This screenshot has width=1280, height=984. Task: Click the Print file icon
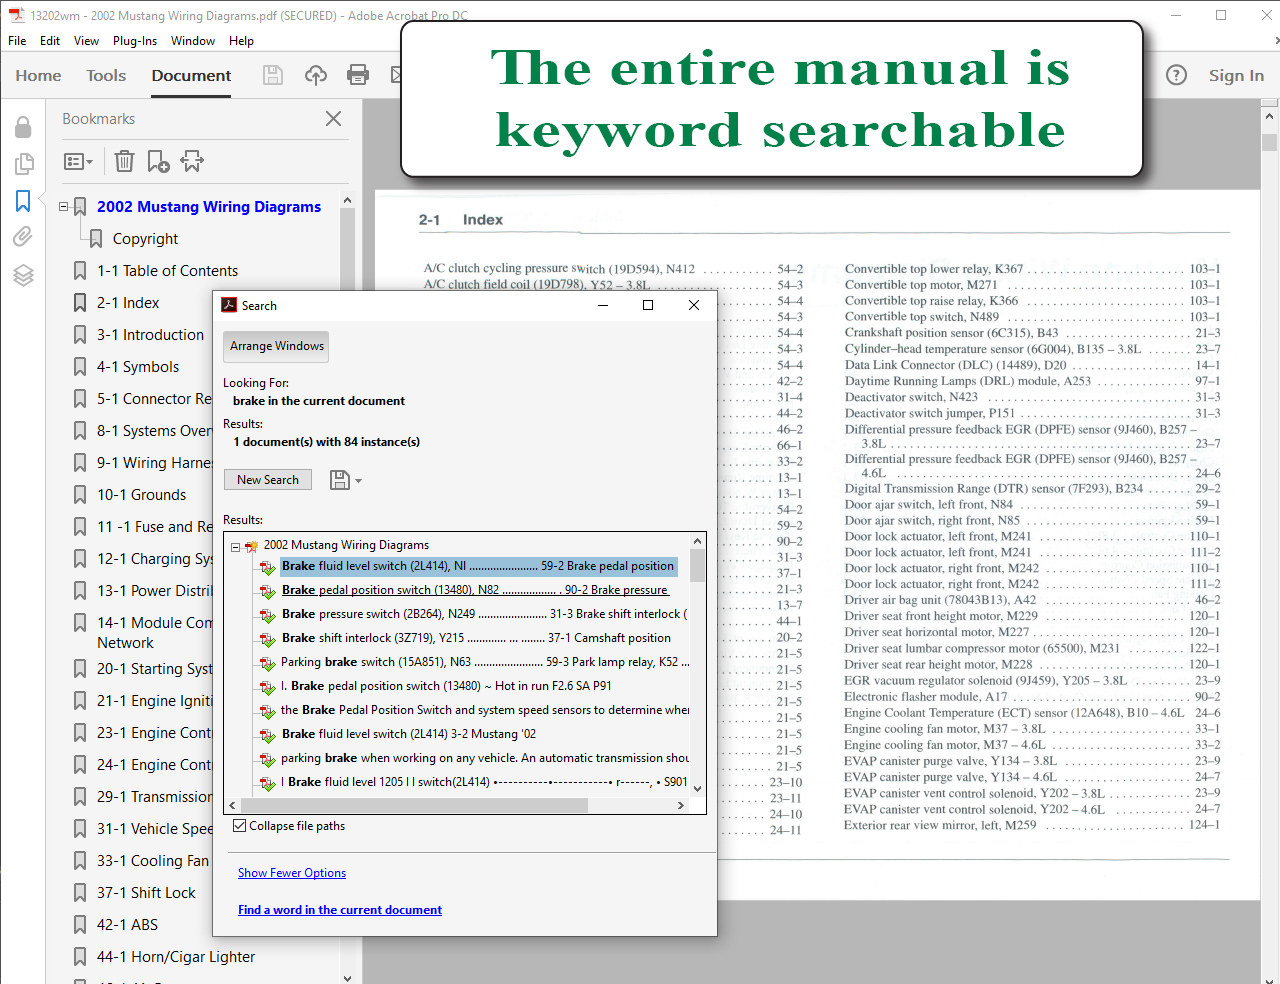(x=358, y=75)
